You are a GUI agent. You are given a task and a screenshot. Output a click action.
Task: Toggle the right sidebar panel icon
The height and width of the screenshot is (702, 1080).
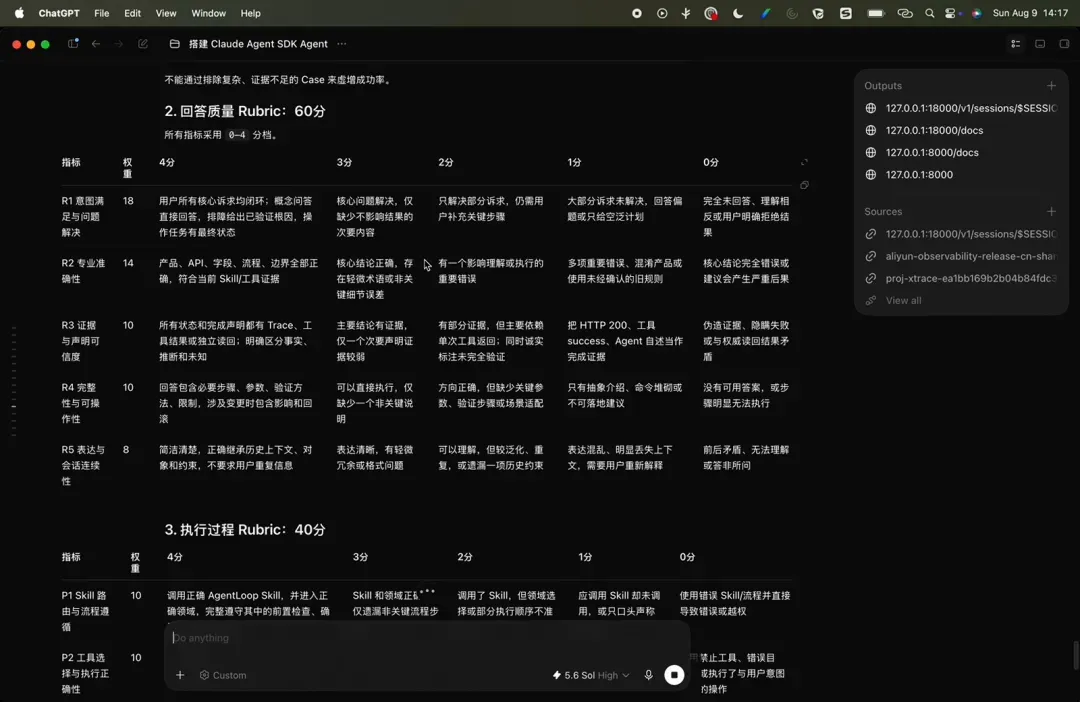pos(1064,43)
